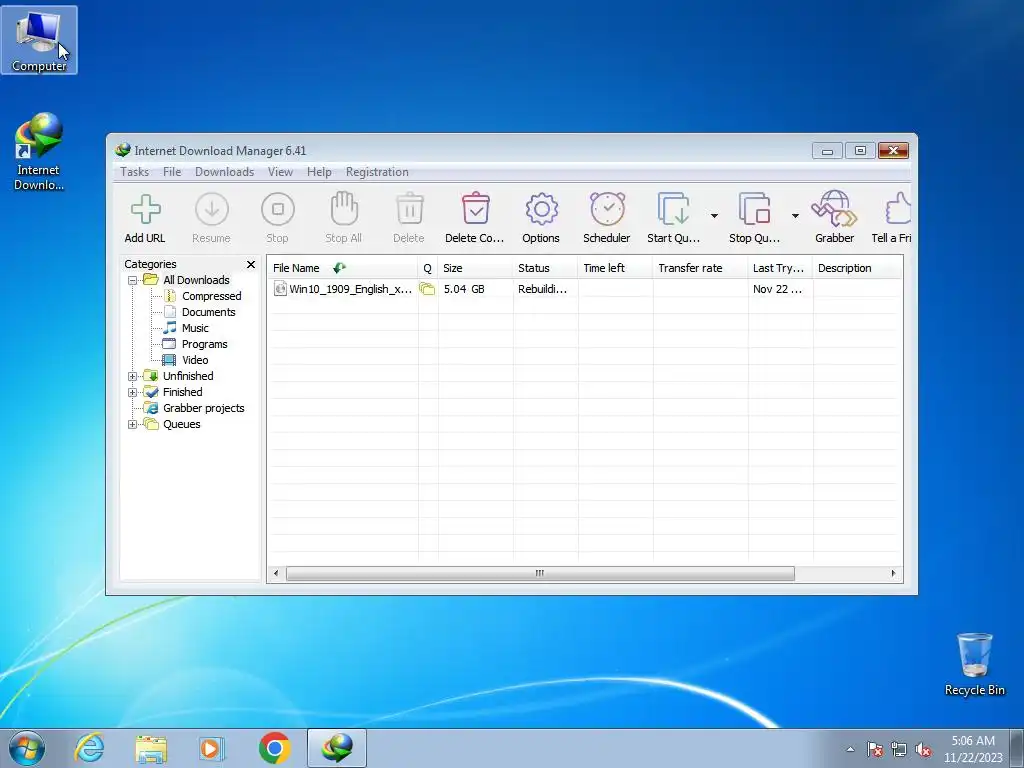The image size is (1024, 768).
Task: Open the Scheduler clock icon
Action: tap(607, 209)
